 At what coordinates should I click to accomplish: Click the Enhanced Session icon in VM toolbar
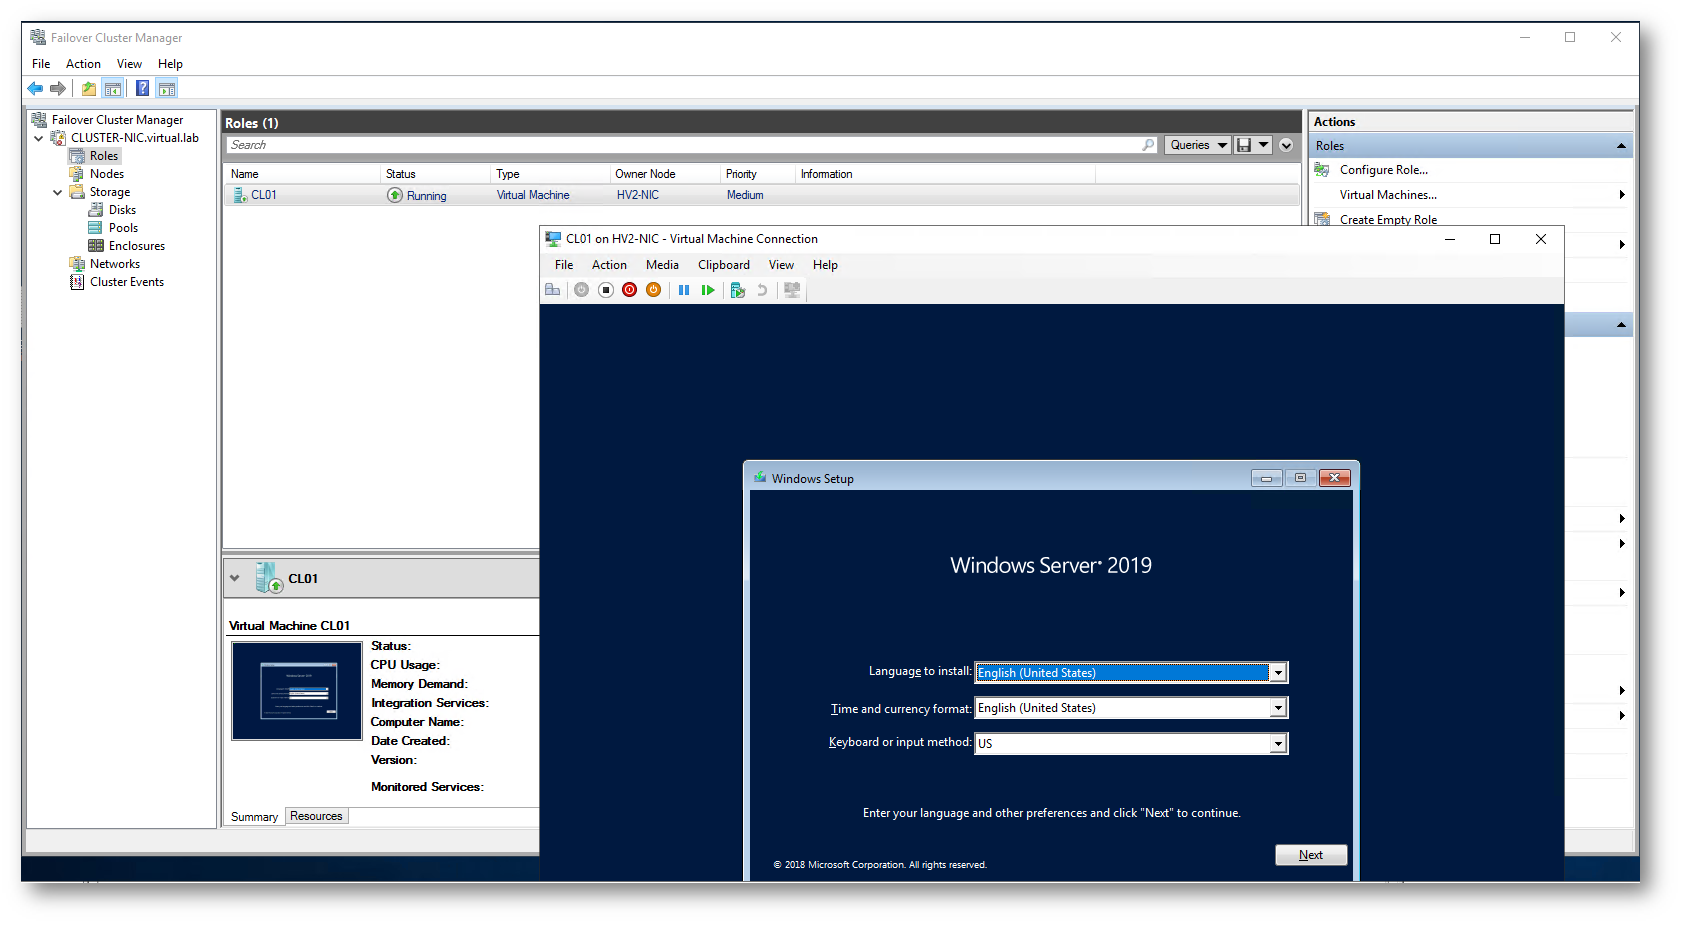[x=792, y=290]
